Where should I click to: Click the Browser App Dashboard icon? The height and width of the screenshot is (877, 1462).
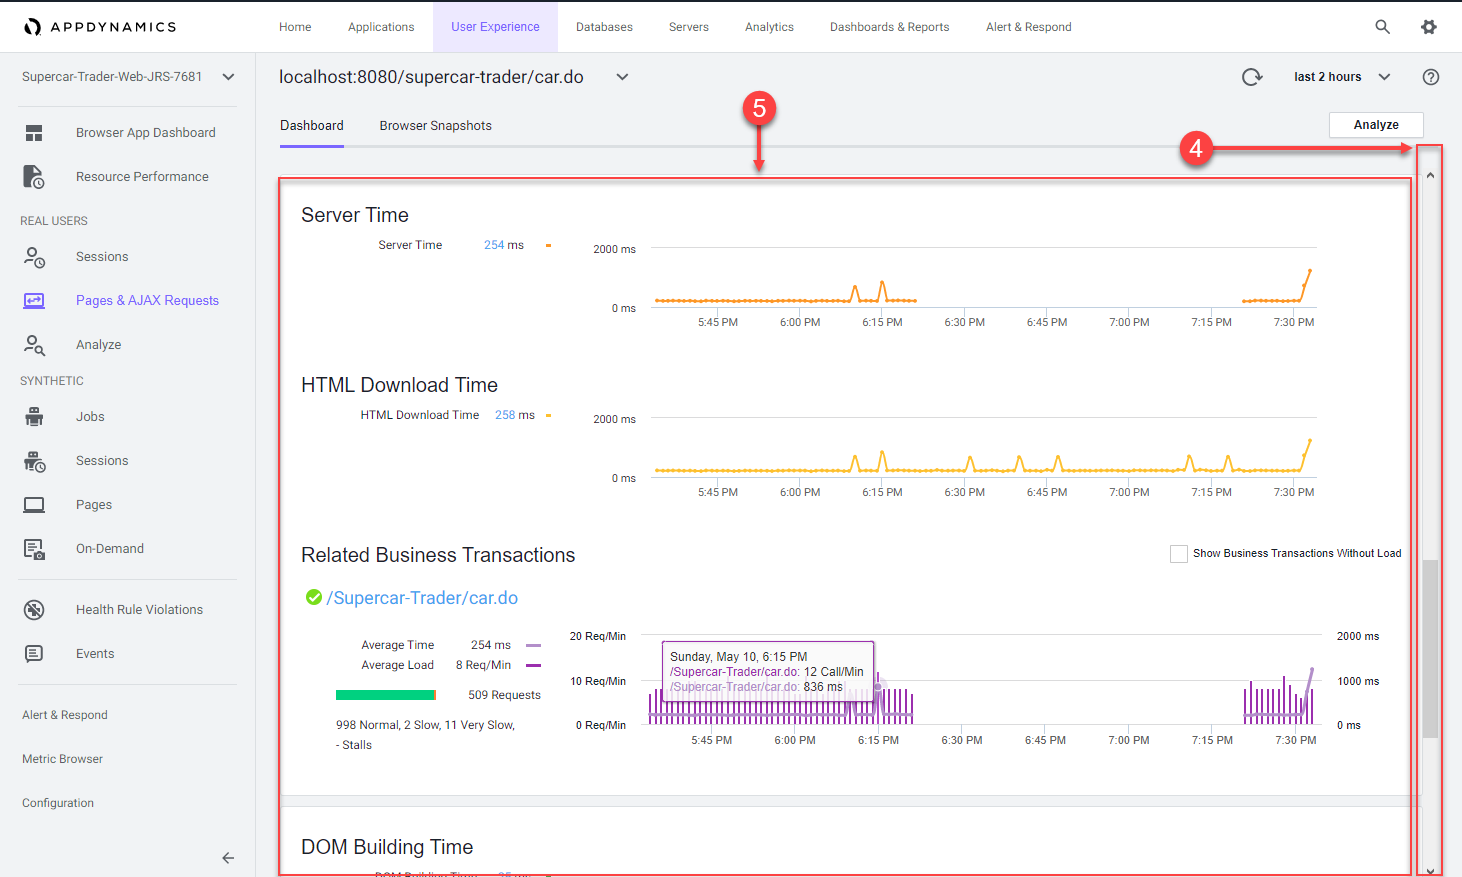coord(34,133)
